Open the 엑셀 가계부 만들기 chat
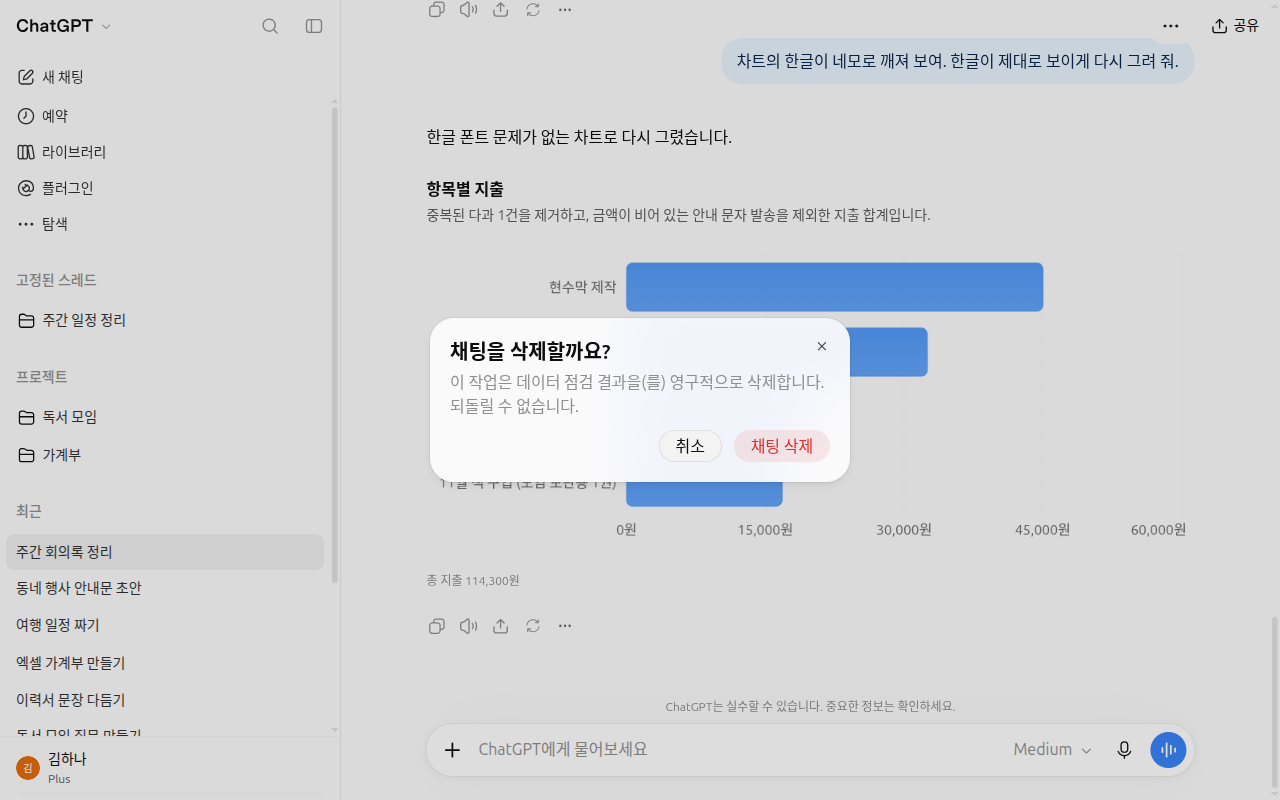The width and height of the screenshot is (1280, 800). (x=165, y=663)
